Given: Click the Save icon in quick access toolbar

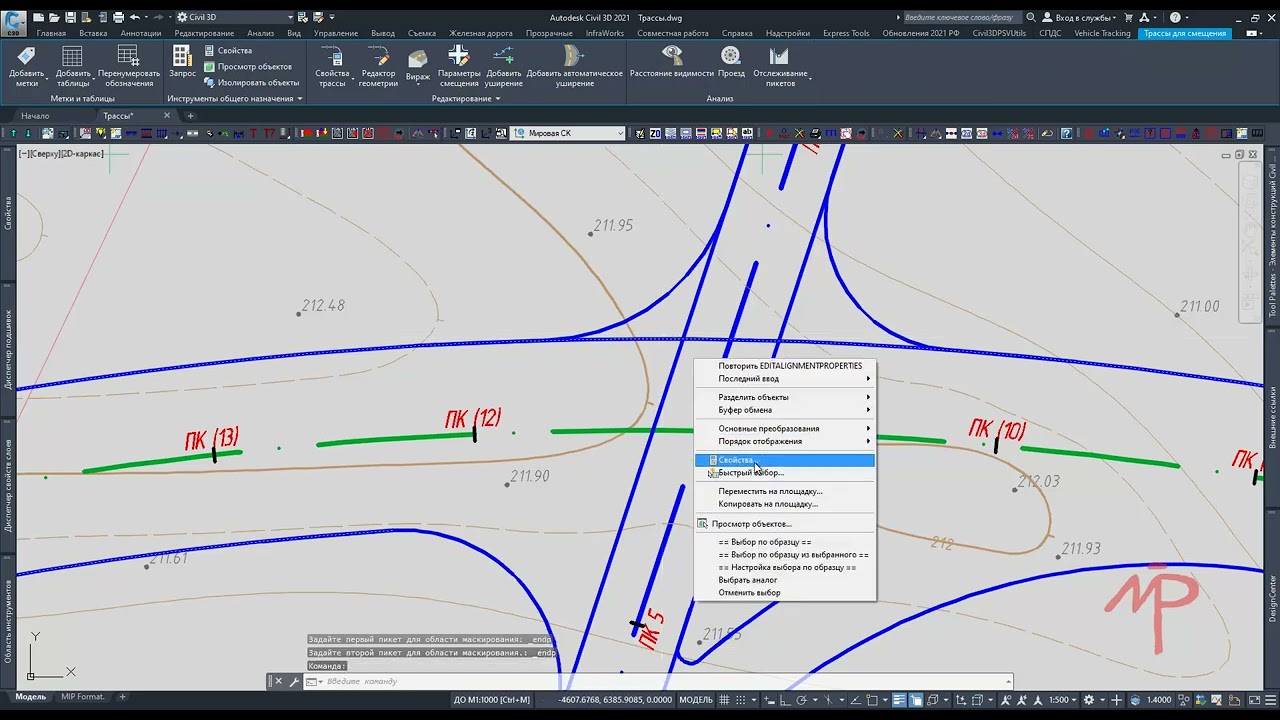Looking at the screenshot, I should [70, 17].
